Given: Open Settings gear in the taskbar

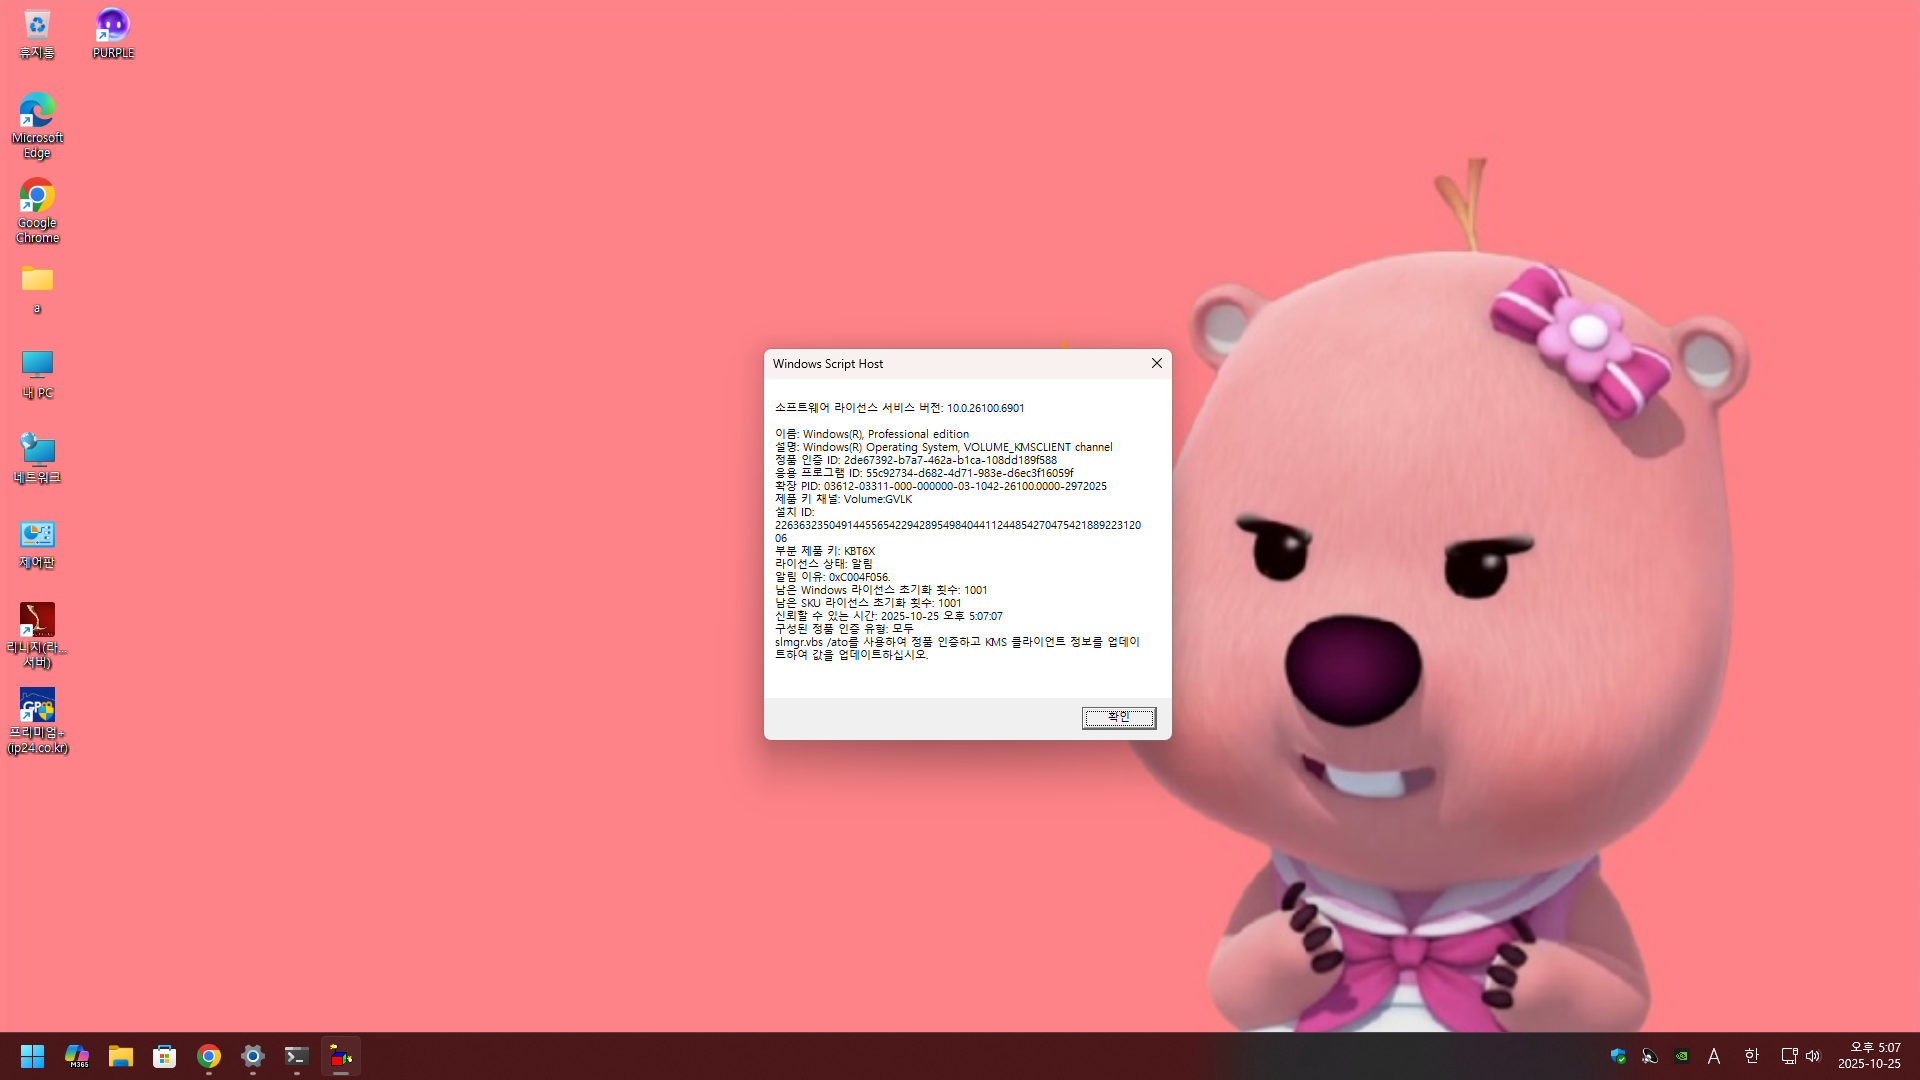Looking at the screenshot, I should click(x=253, y=1056).
